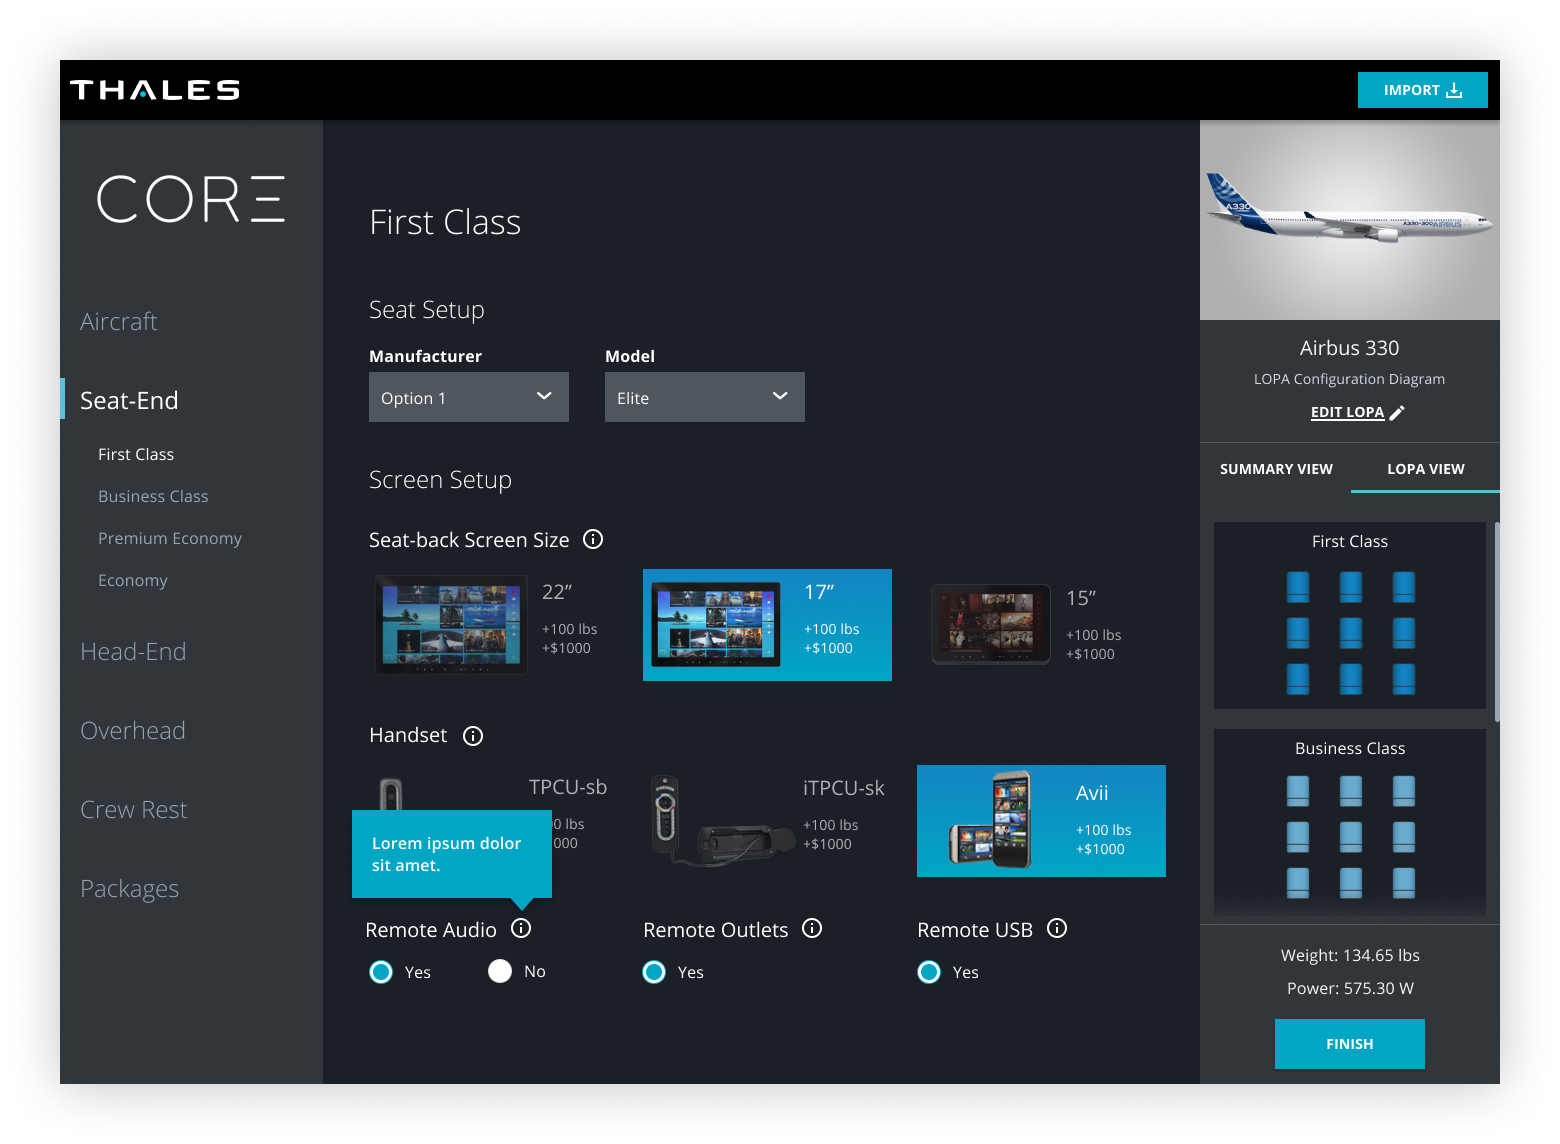This screenshot has height=1144, width=1560.
Task: Click the pencil icon beside Edit LOPA
Action: pos(1397,412)
